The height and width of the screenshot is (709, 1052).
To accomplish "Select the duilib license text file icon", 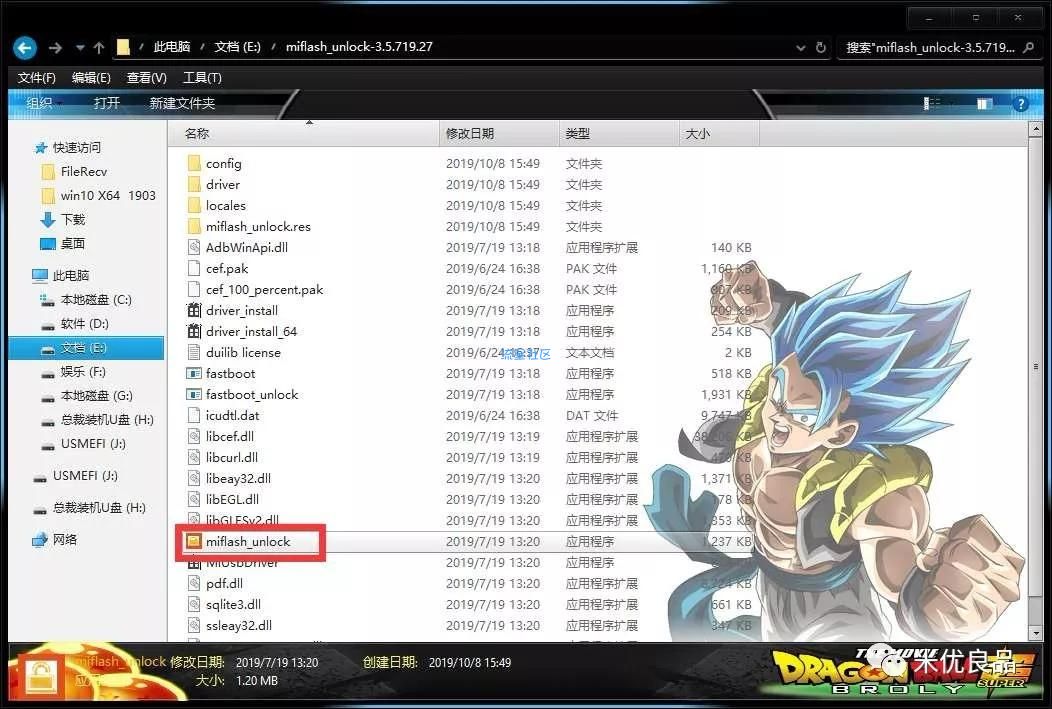I will tap(194, 352).
